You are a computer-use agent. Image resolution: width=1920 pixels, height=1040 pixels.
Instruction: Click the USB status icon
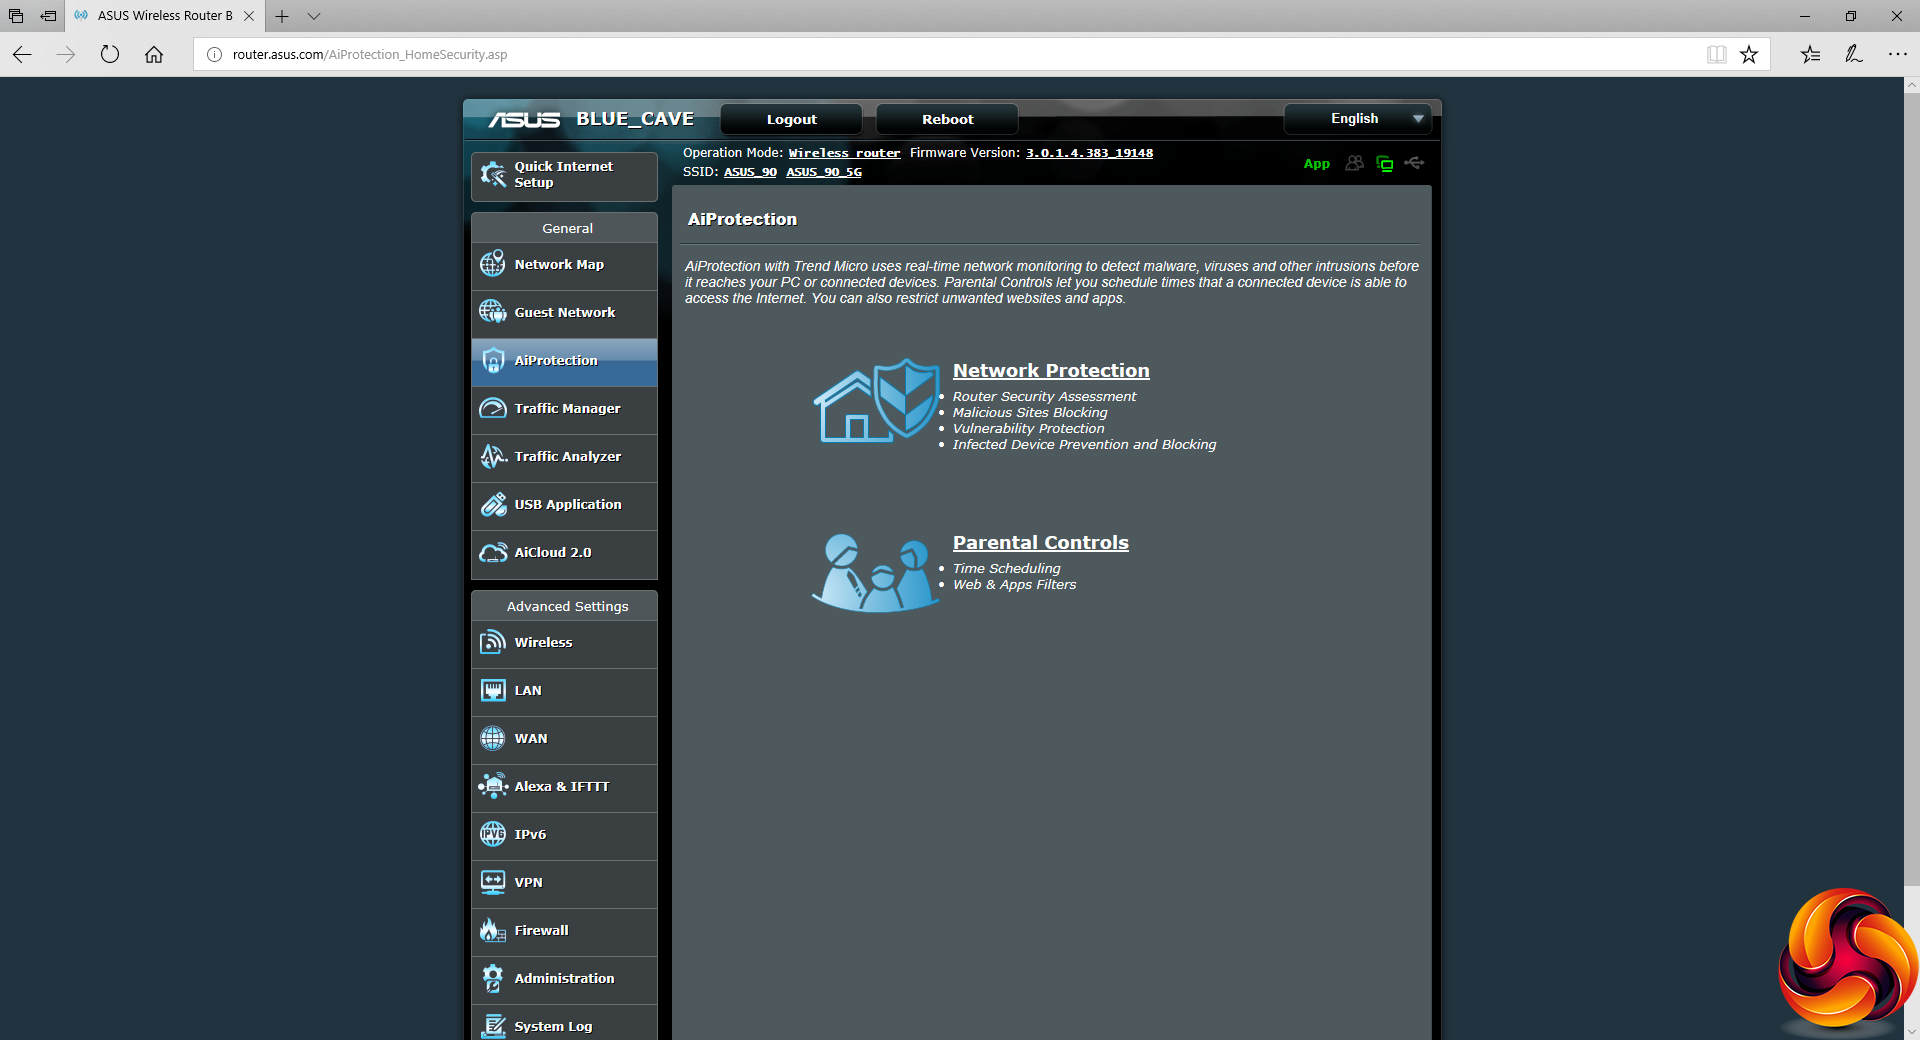[x=1414, y=162]
